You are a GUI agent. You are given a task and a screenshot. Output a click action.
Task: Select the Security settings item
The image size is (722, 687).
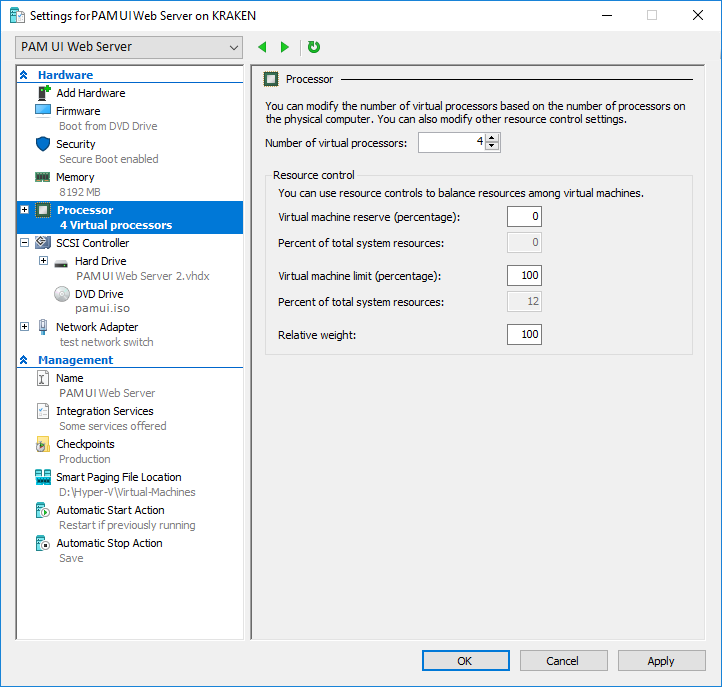click(x=76, y=144)
